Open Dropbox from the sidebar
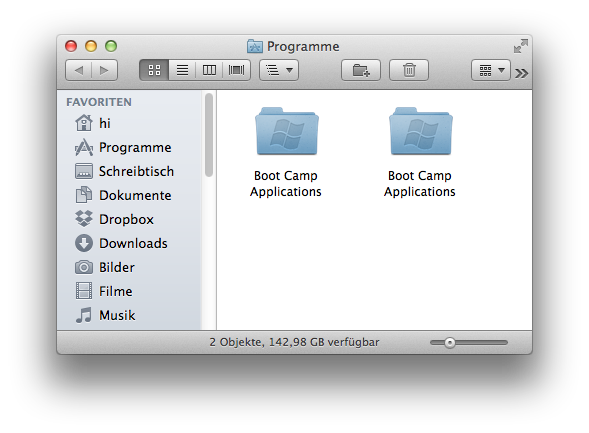 coord(129,219)
